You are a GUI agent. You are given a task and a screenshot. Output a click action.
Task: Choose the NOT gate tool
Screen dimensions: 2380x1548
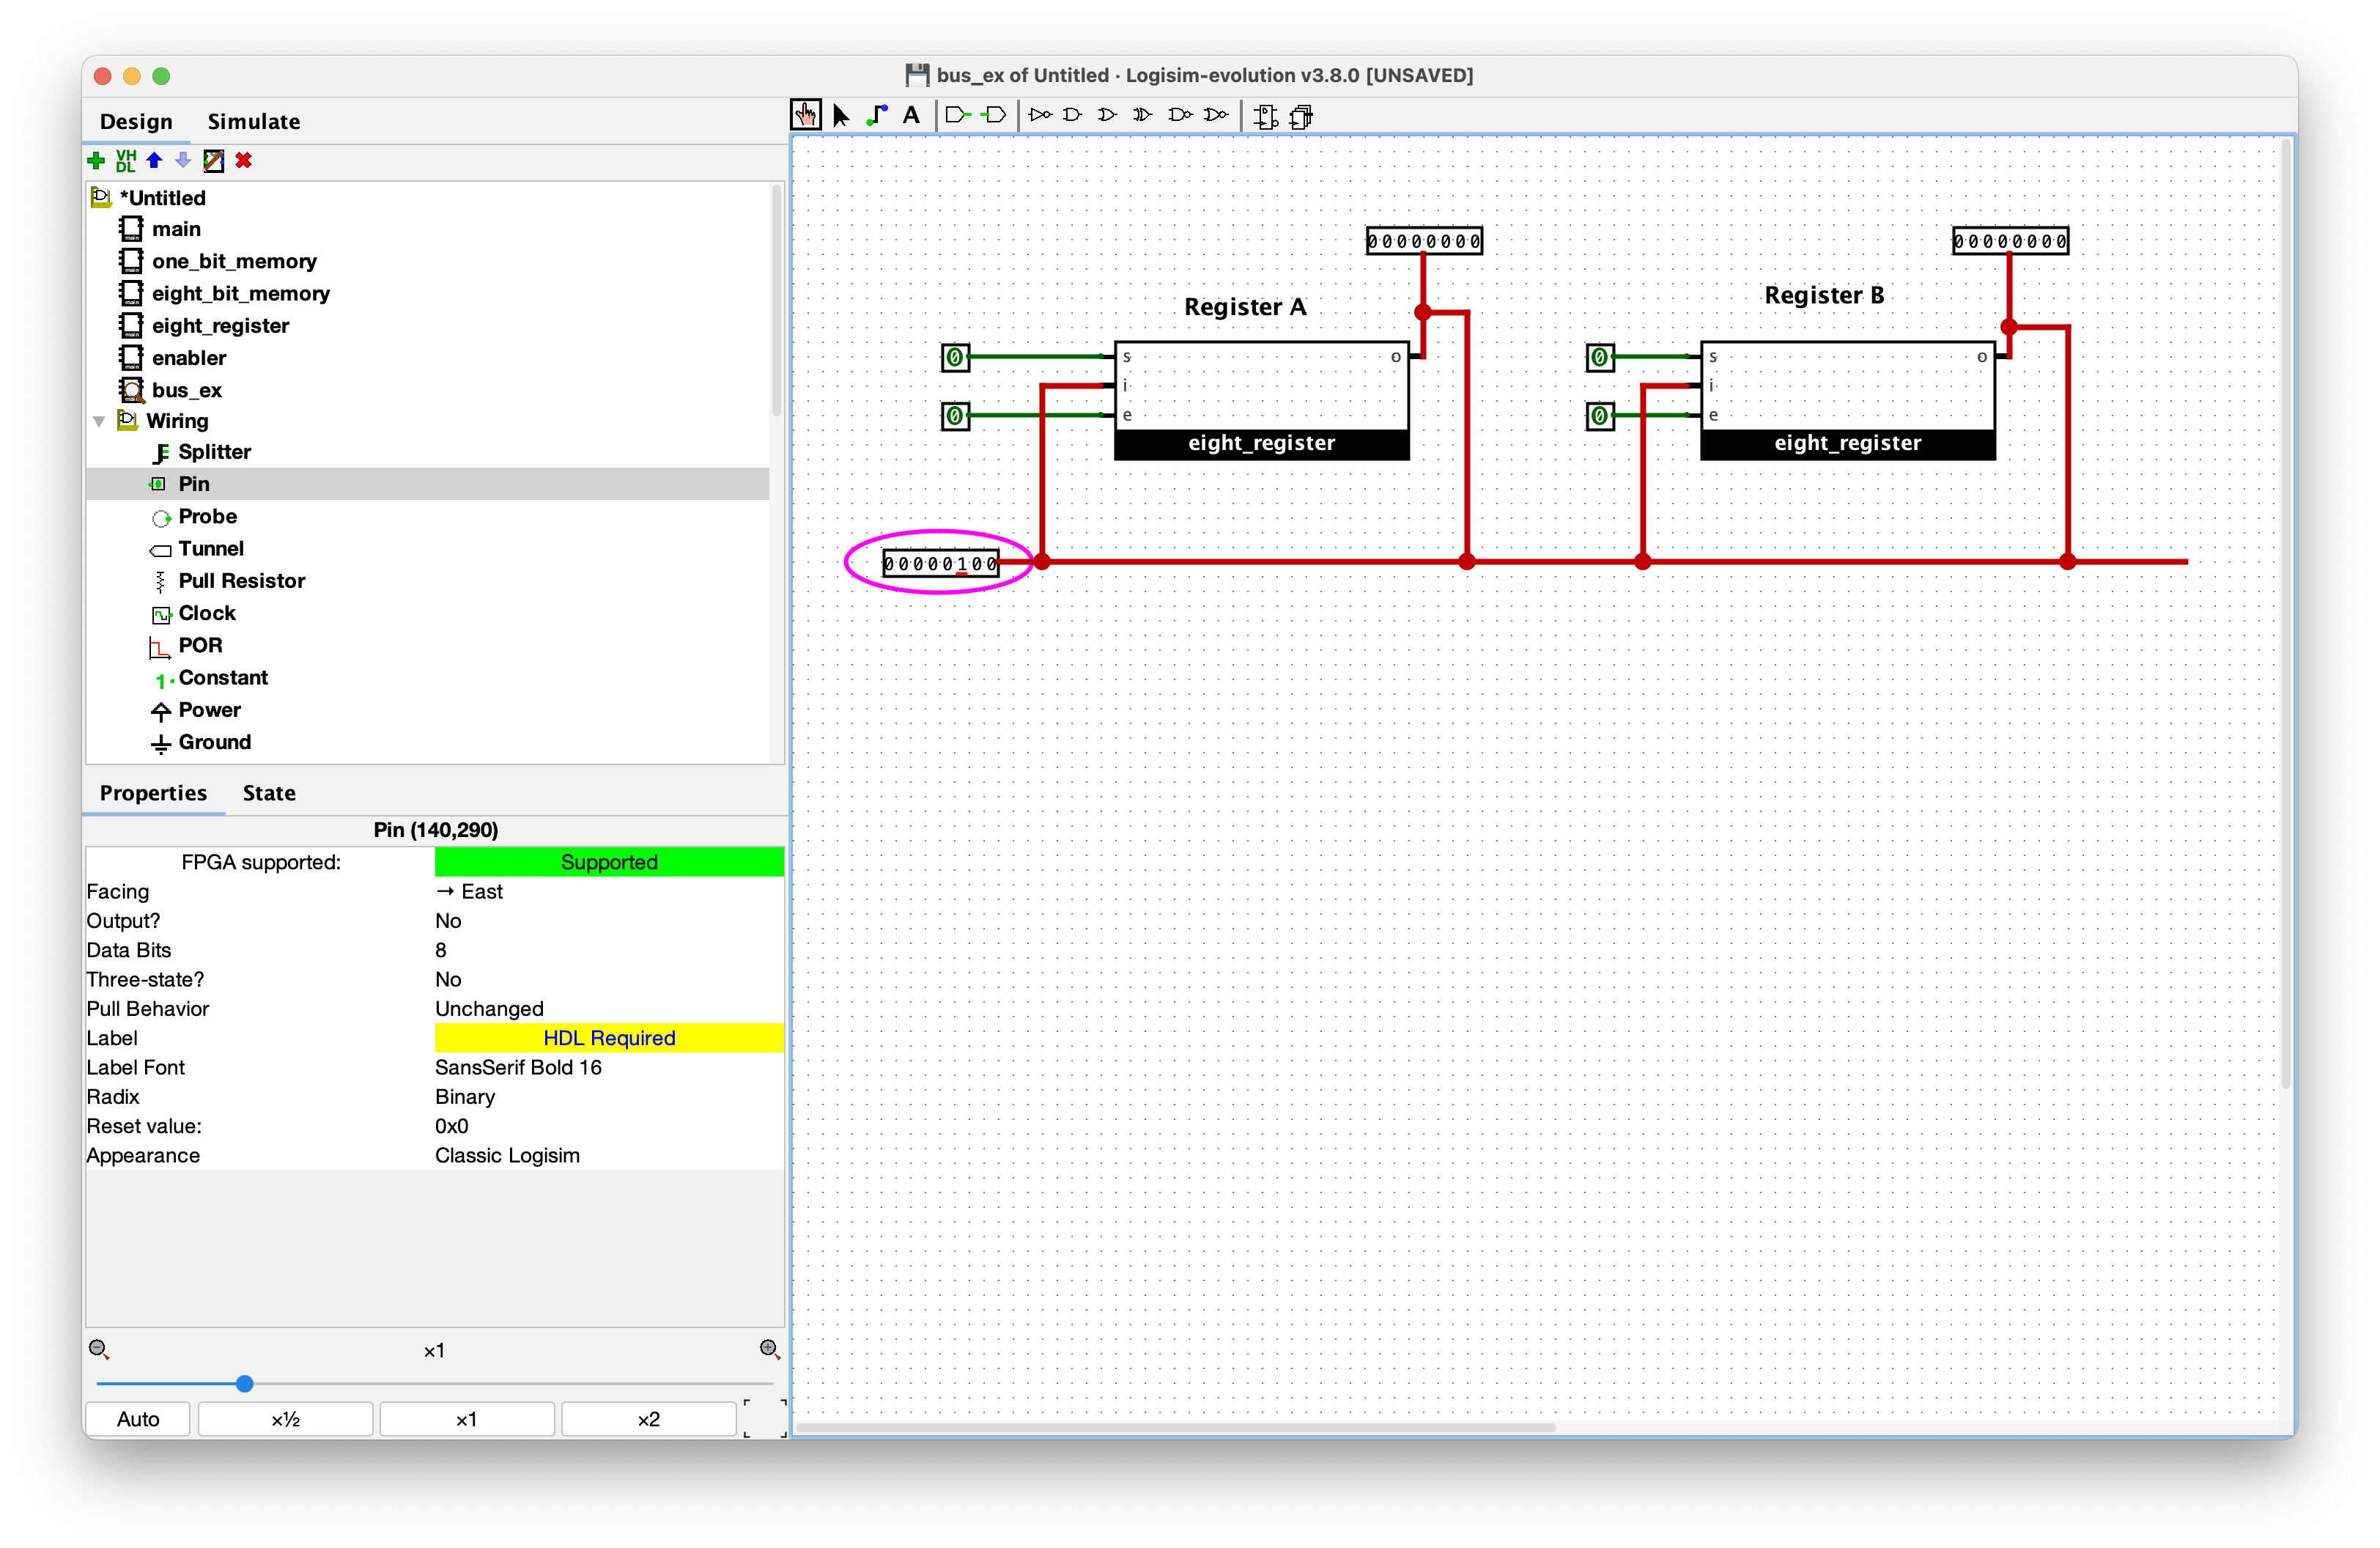[x=1040, y=115]
